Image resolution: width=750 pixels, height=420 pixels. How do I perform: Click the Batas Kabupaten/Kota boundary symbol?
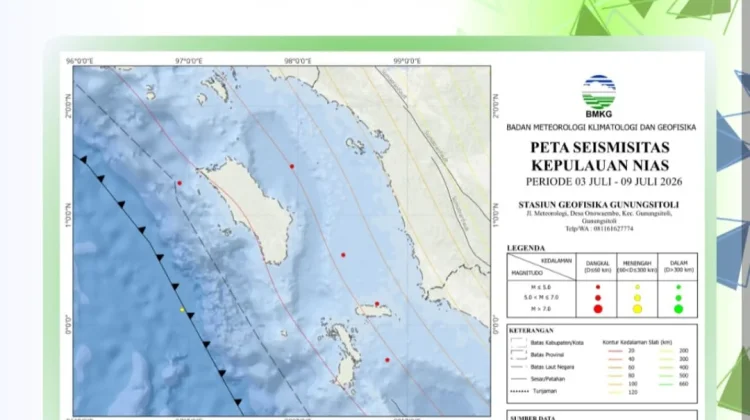pos(518,343)
